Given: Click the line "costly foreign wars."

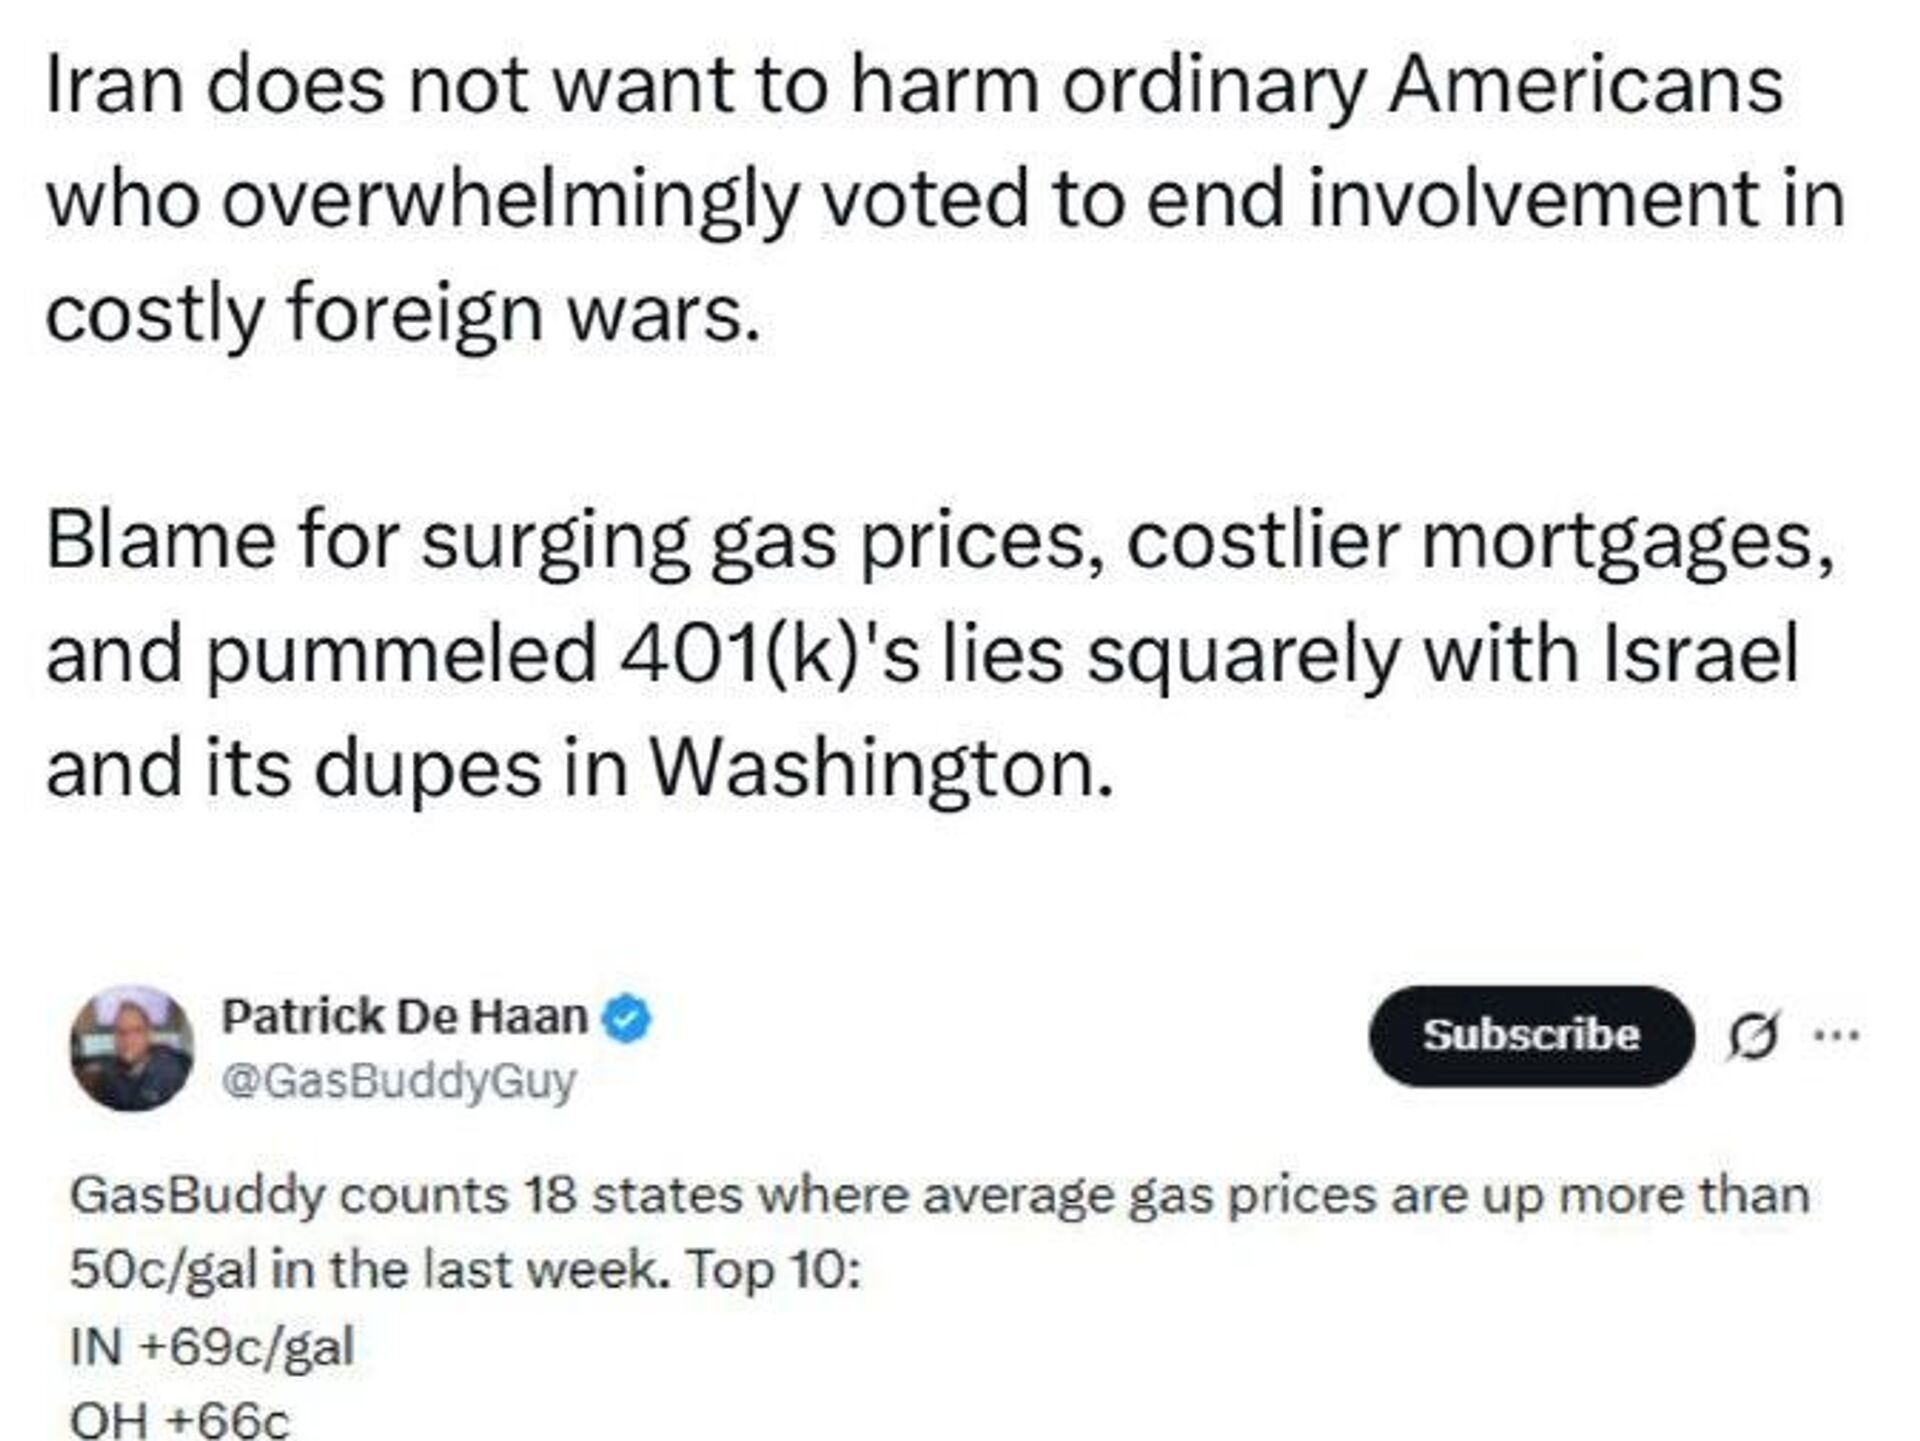Looking at the screenshot, I should [x=403, y=313].
